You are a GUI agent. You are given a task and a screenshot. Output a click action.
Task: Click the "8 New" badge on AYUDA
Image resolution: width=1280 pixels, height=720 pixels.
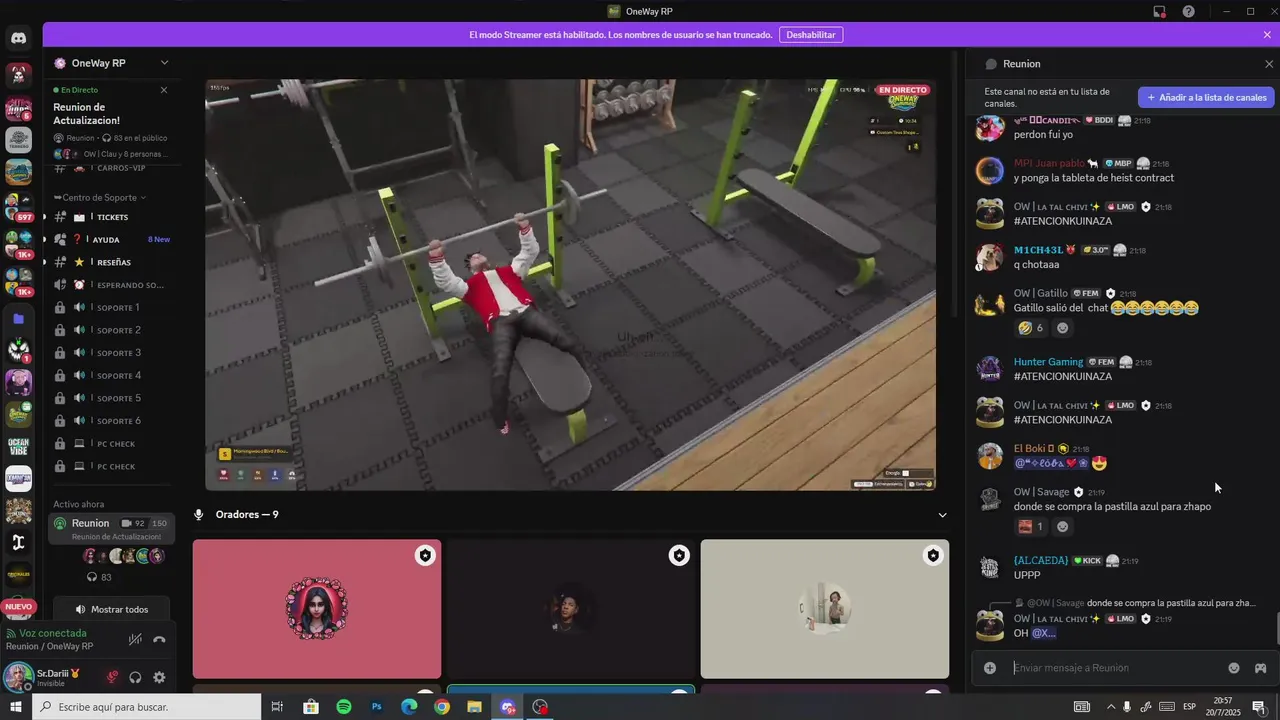pyautogui.click(x=159, y=240)
